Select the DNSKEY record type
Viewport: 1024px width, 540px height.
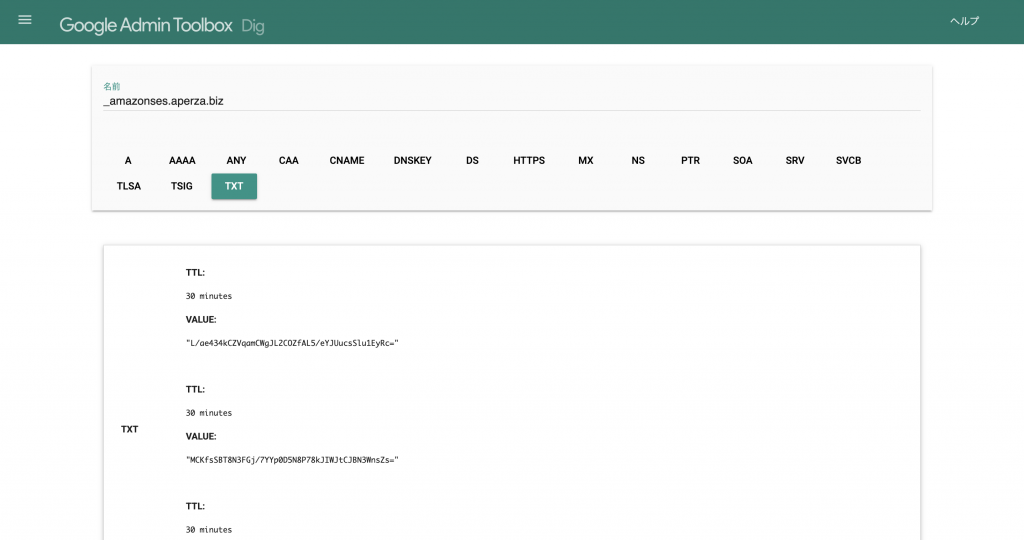coord(413,160)
